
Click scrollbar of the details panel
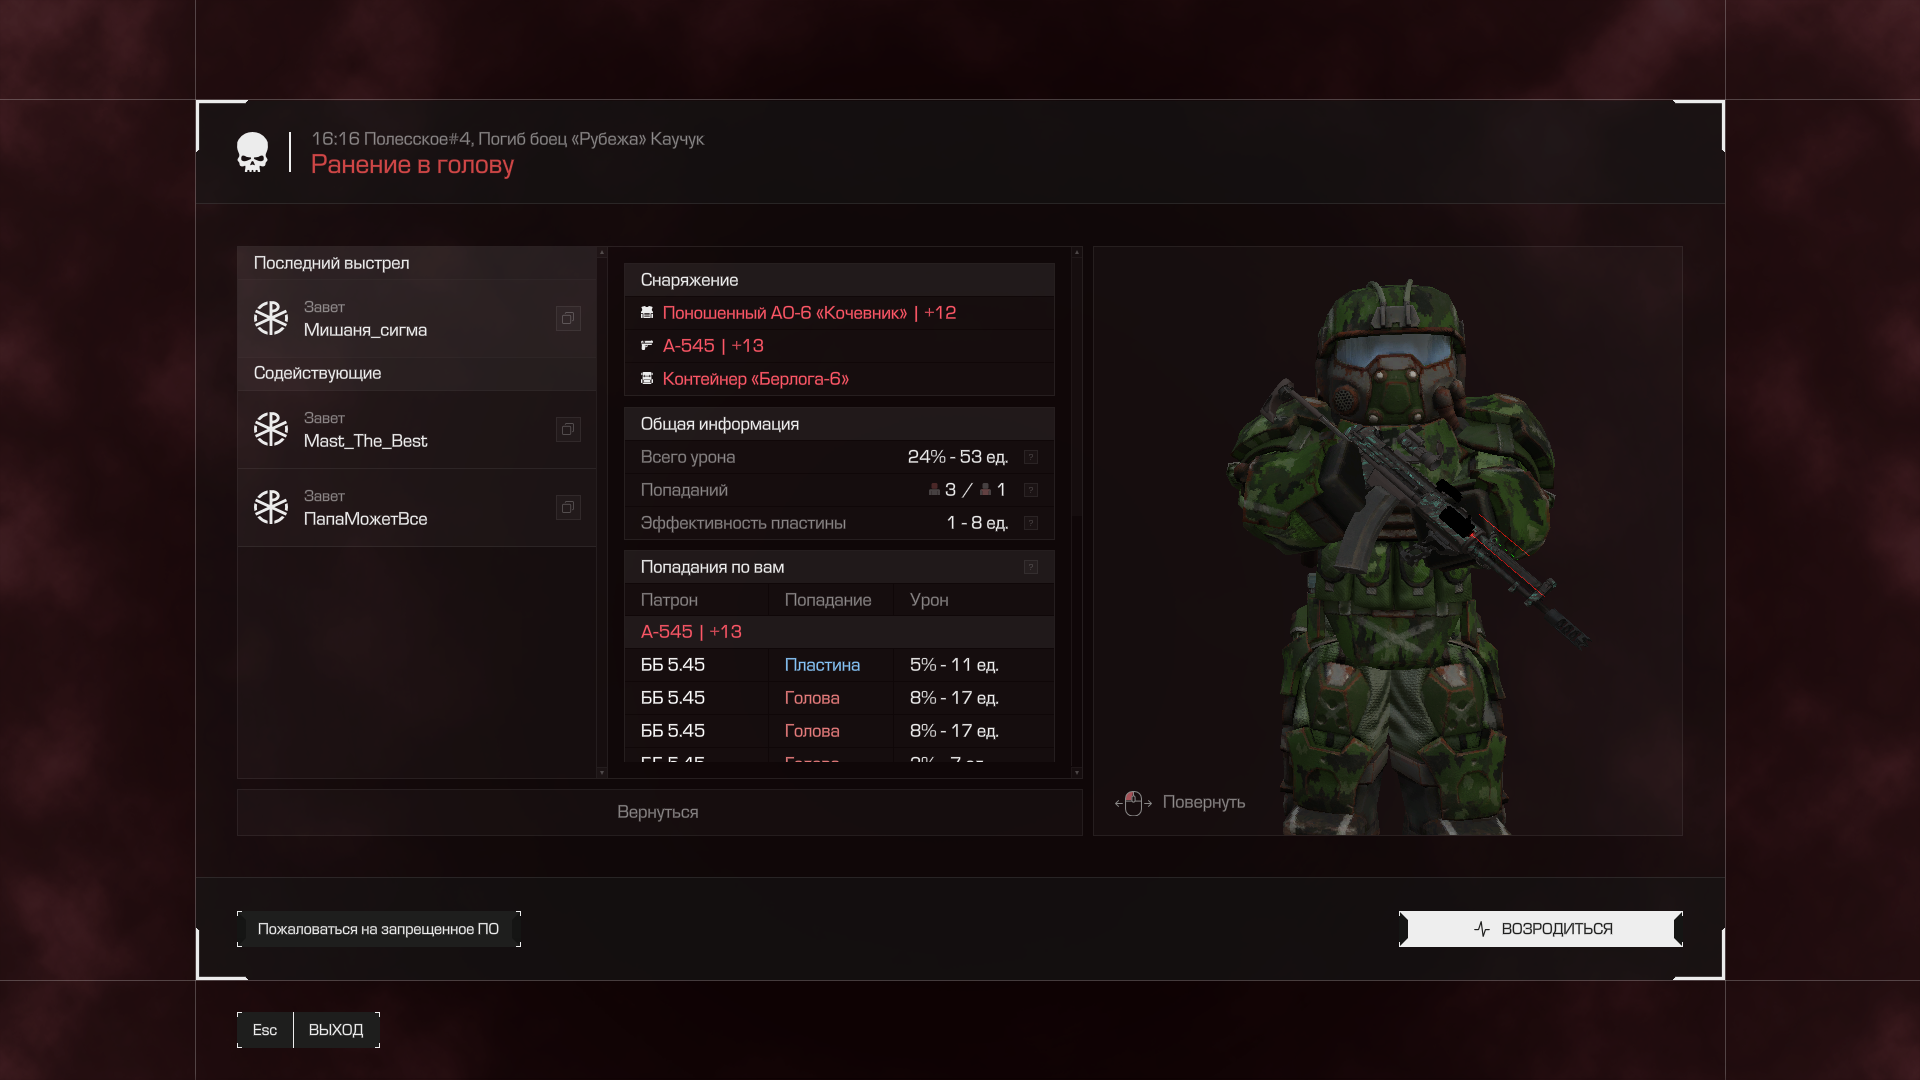(x=1076, y=386)
